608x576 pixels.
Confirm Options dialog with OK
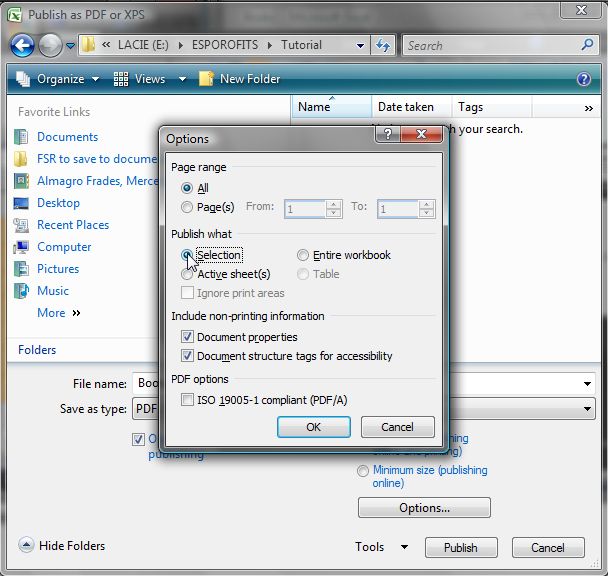314,427
